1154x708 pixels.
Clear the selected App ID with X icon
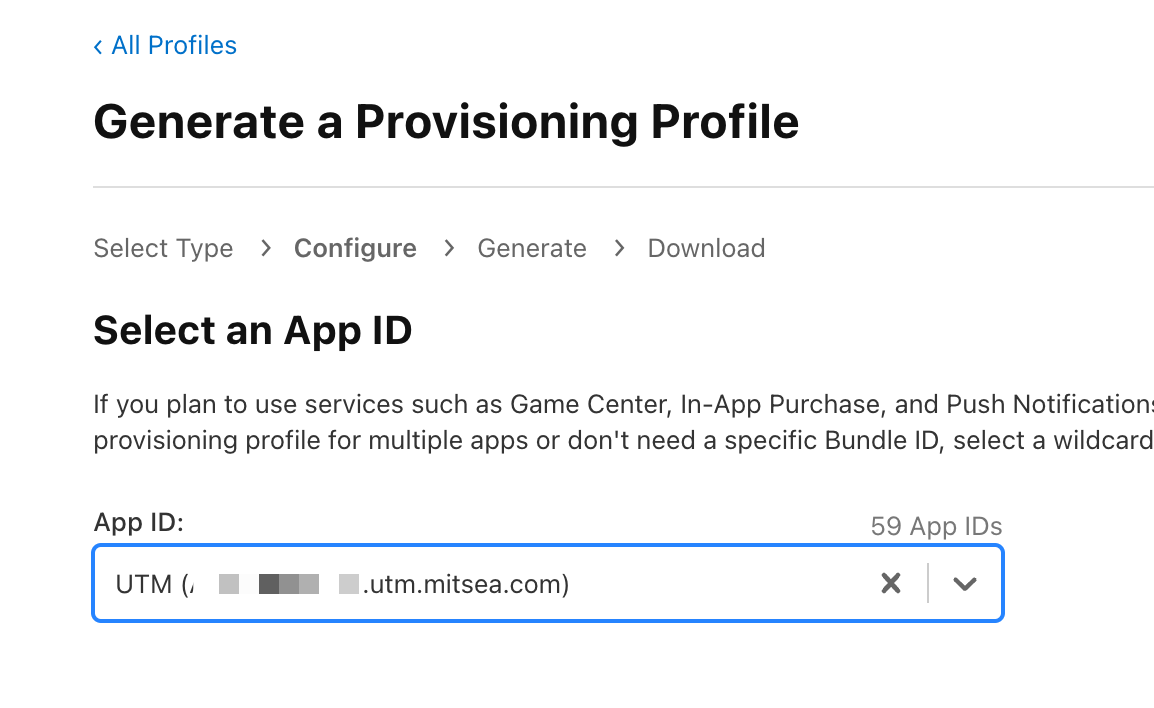point(890,584)
